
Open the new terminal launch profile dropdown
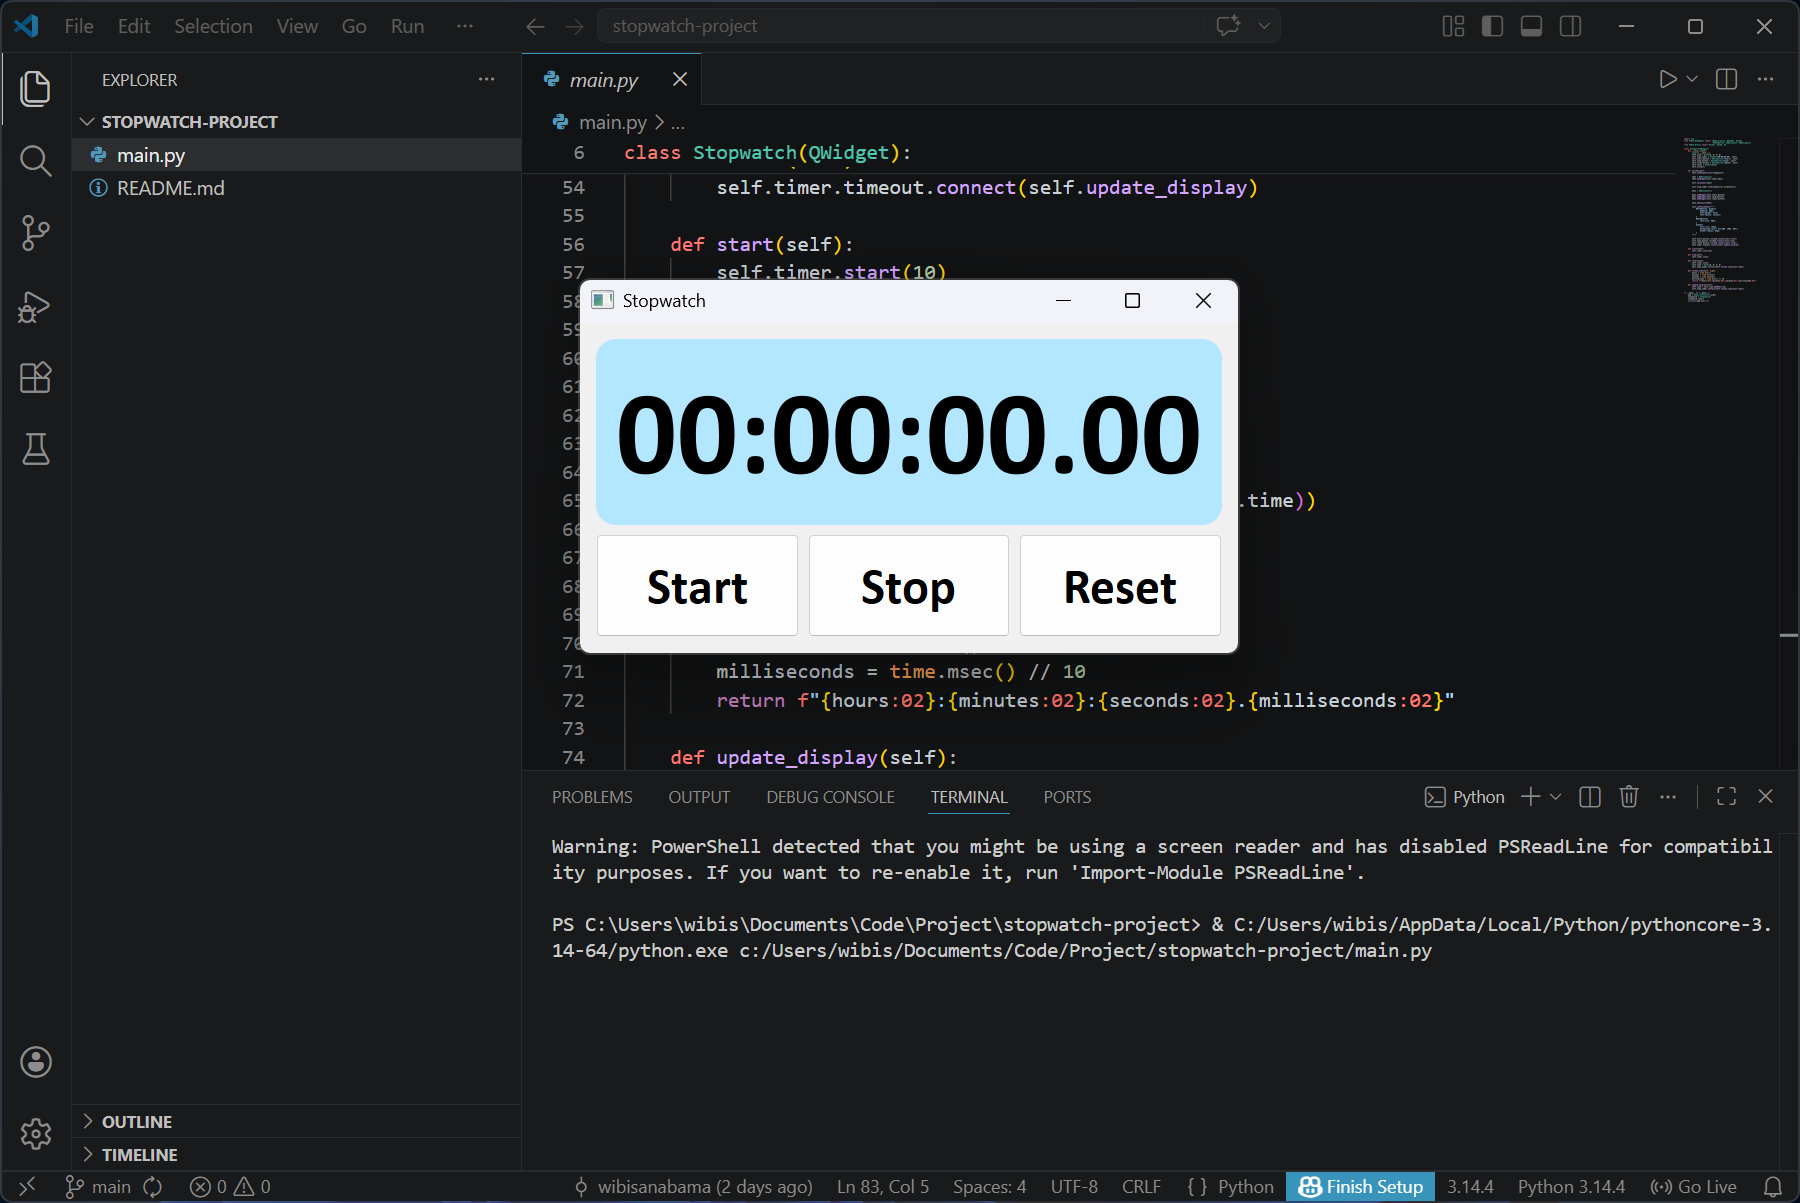[1556, 797]
